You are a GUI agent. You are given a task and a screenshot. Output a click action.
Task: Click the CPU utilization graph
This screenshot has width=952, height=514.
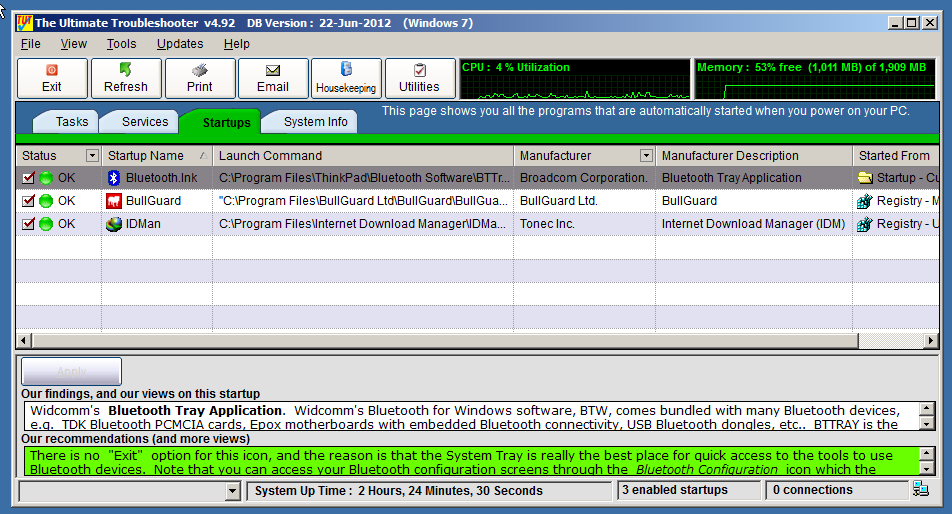(574, 79)
